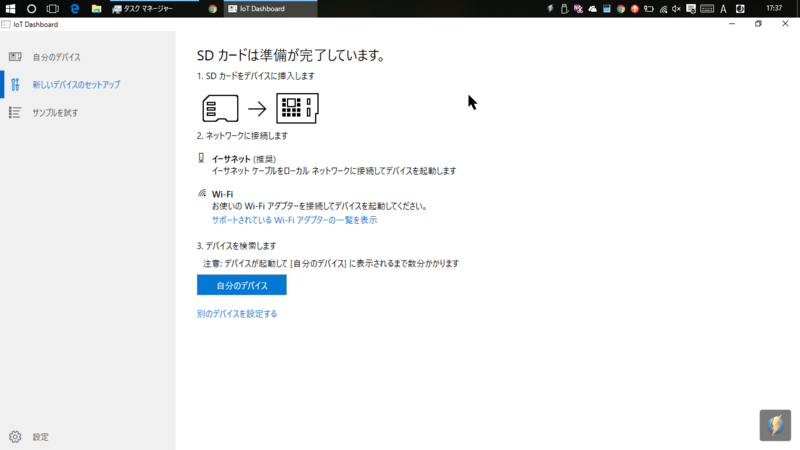Open Chrome from the taskbar
800x450 pixels.
(x=212, y=9)
